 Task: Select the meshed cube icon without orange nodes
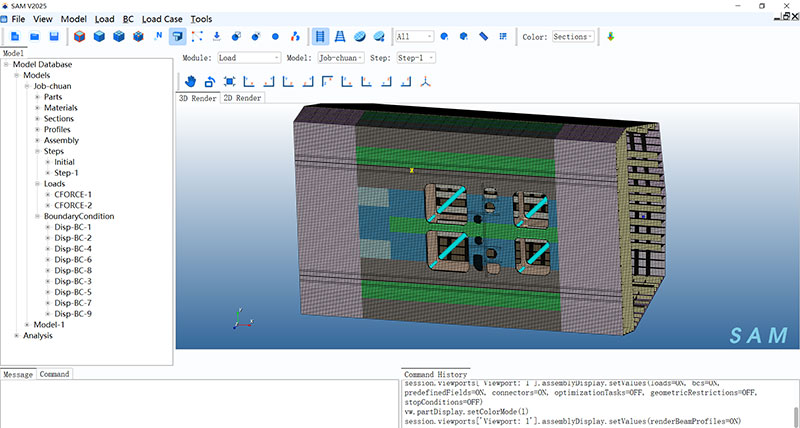(x=119, y=37)
